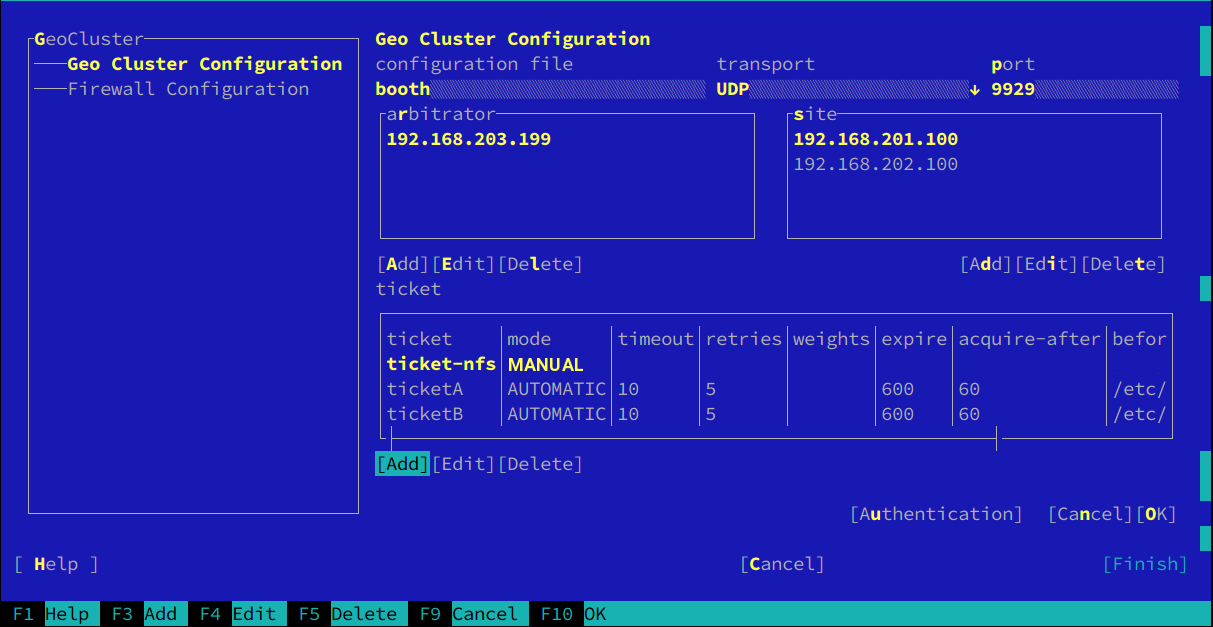Select the ticketB table row
Viewport: 1213px width, 627px height.
(427, 414)
